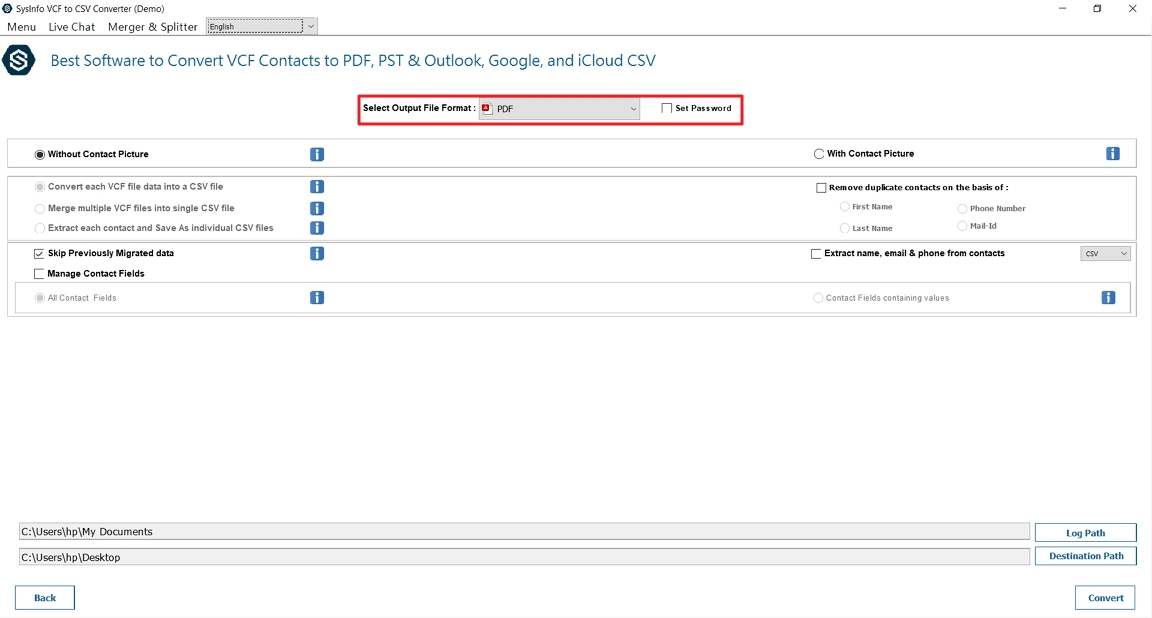Restore down the converter window
Image resolution: width=1152 pixels, height=618 pixels.
(x=1097, y=9)
